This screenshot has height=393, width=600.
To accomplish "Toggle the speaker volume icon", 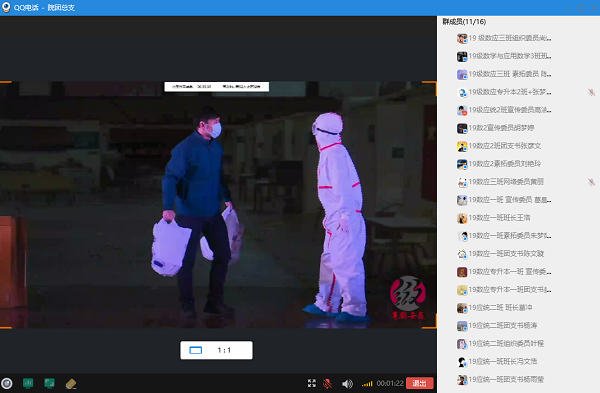I will click(x=347, y=383).
